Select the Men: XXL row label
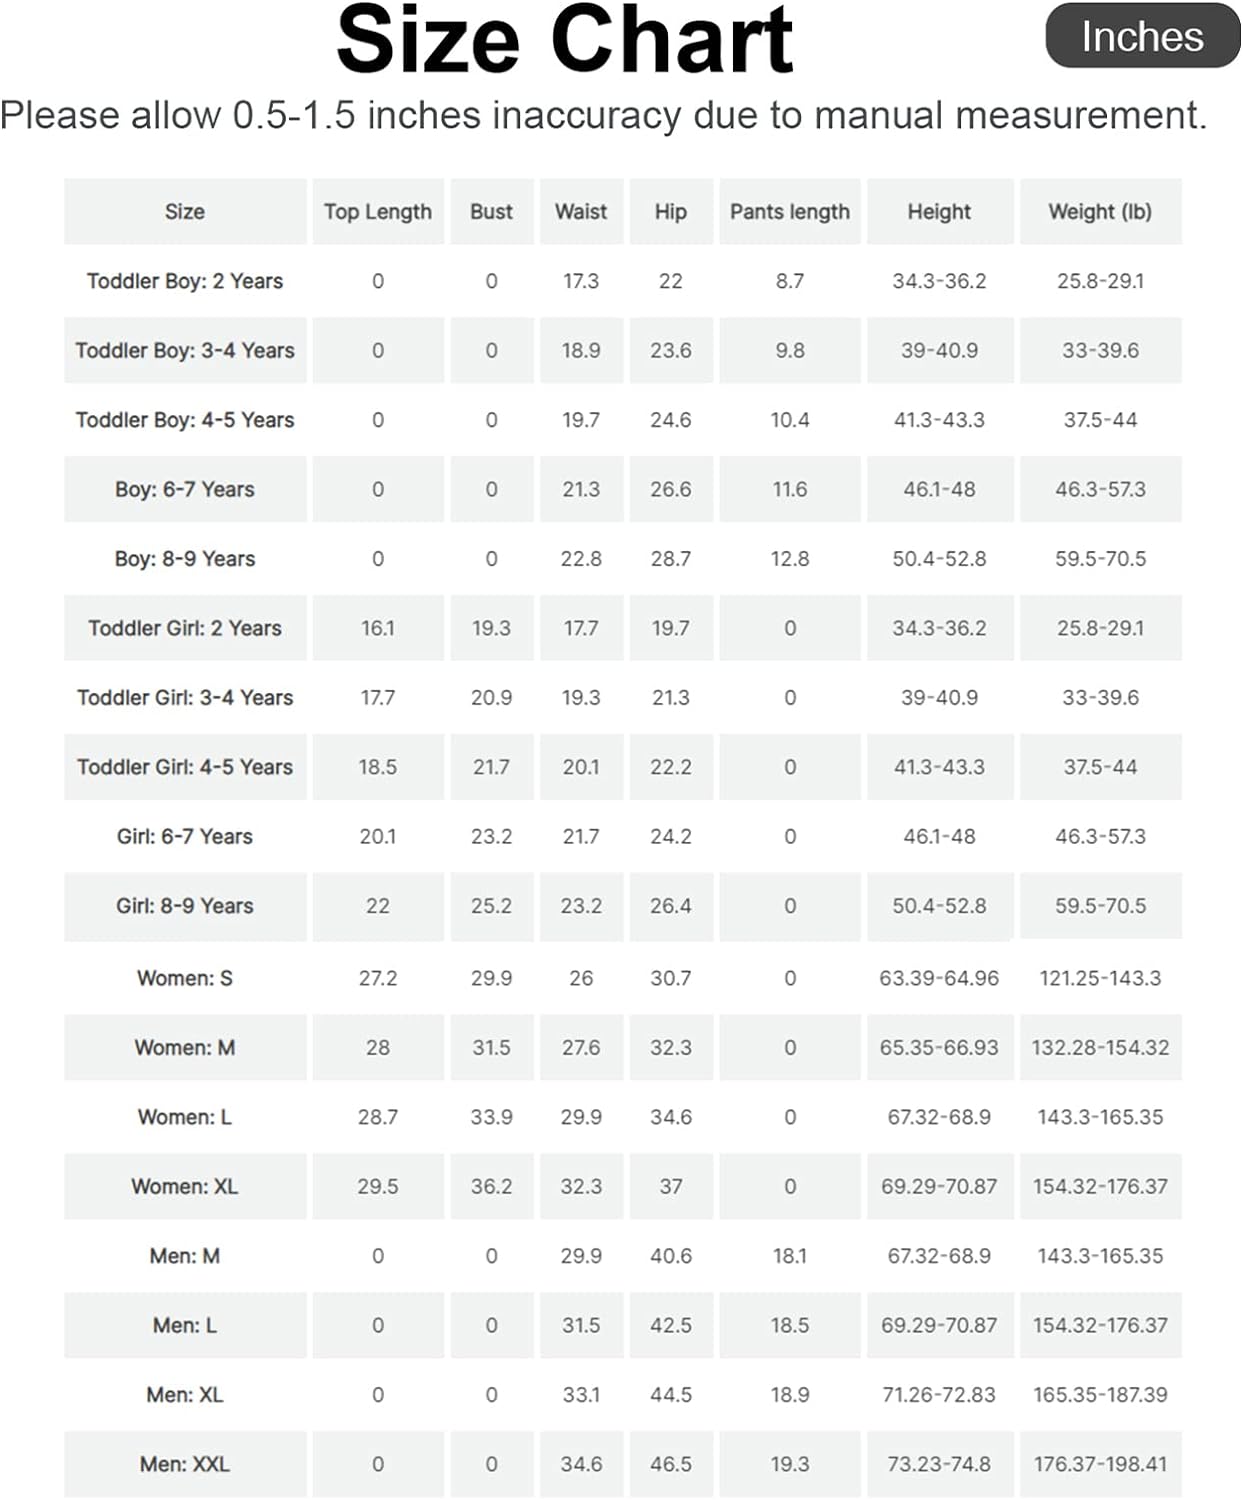This screenshot has width=1243, height=1500. 185,1464
